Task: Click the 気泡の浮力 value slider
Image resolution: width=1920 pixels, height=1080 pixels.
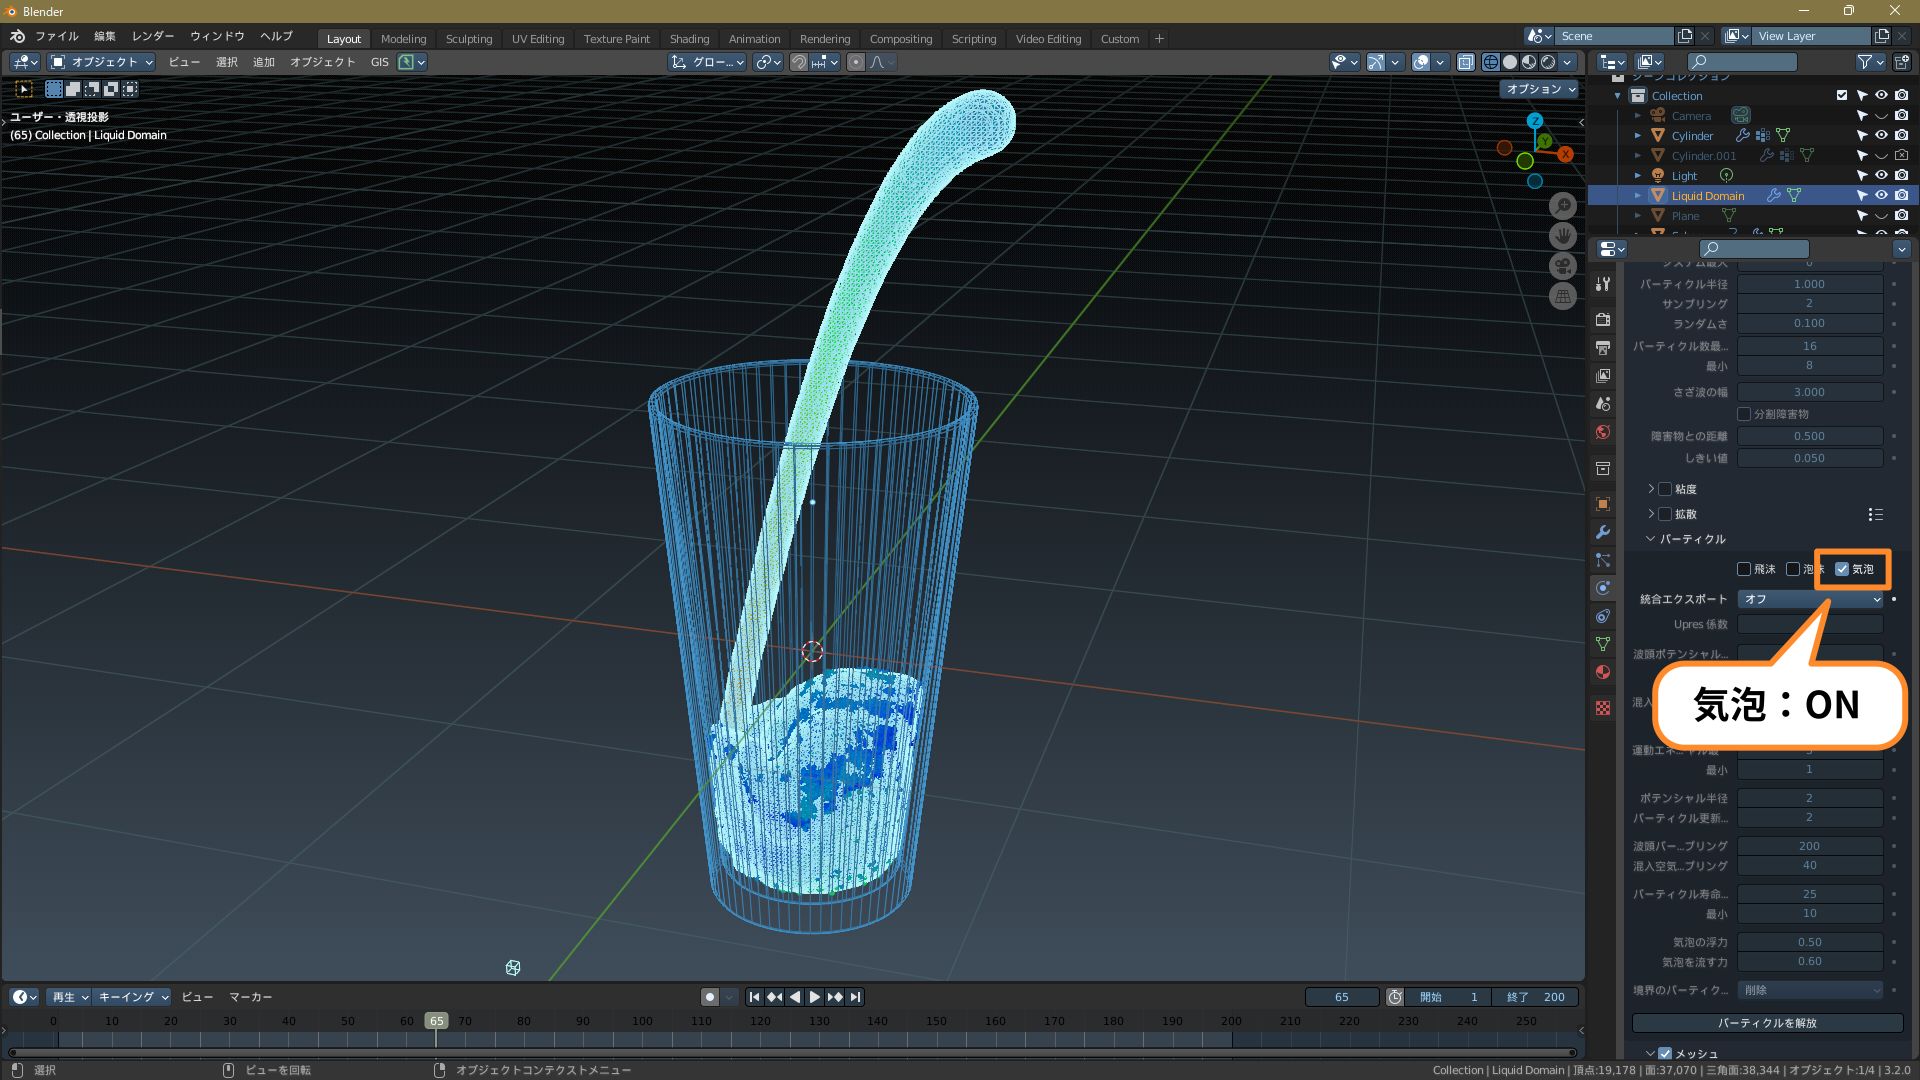Action: [1809, 942]
